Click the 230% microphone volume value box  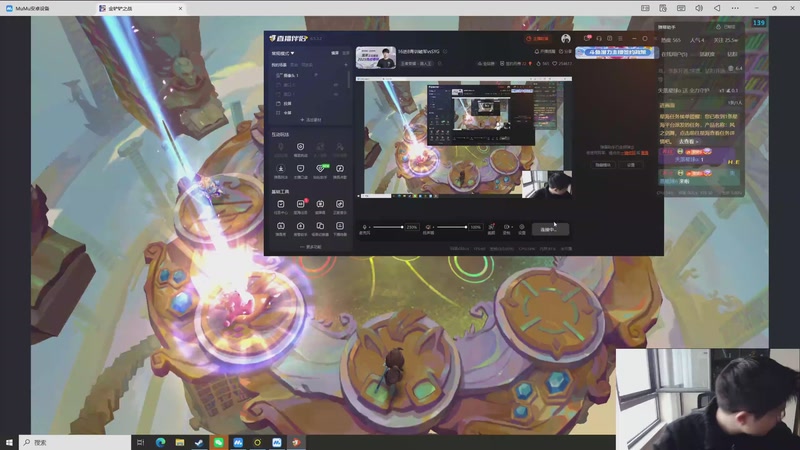(412, 227)
